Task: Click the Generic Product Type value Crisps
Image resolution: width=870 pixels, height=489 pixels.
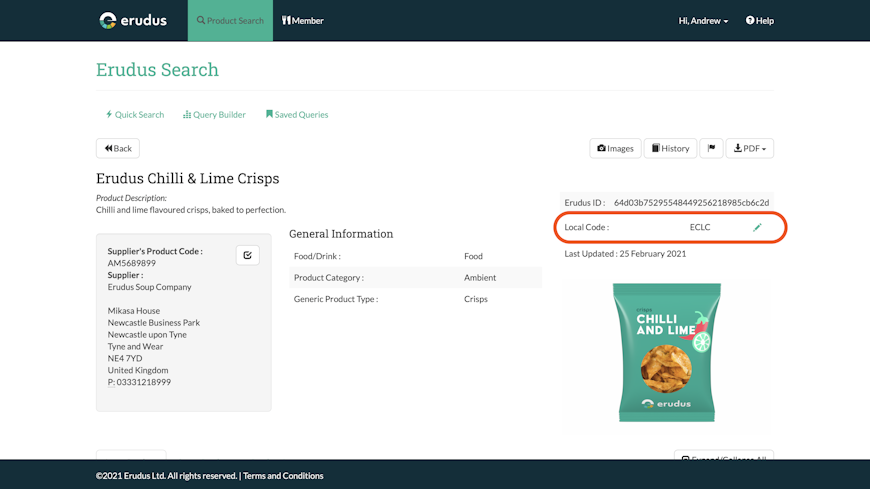Action: 476,299
